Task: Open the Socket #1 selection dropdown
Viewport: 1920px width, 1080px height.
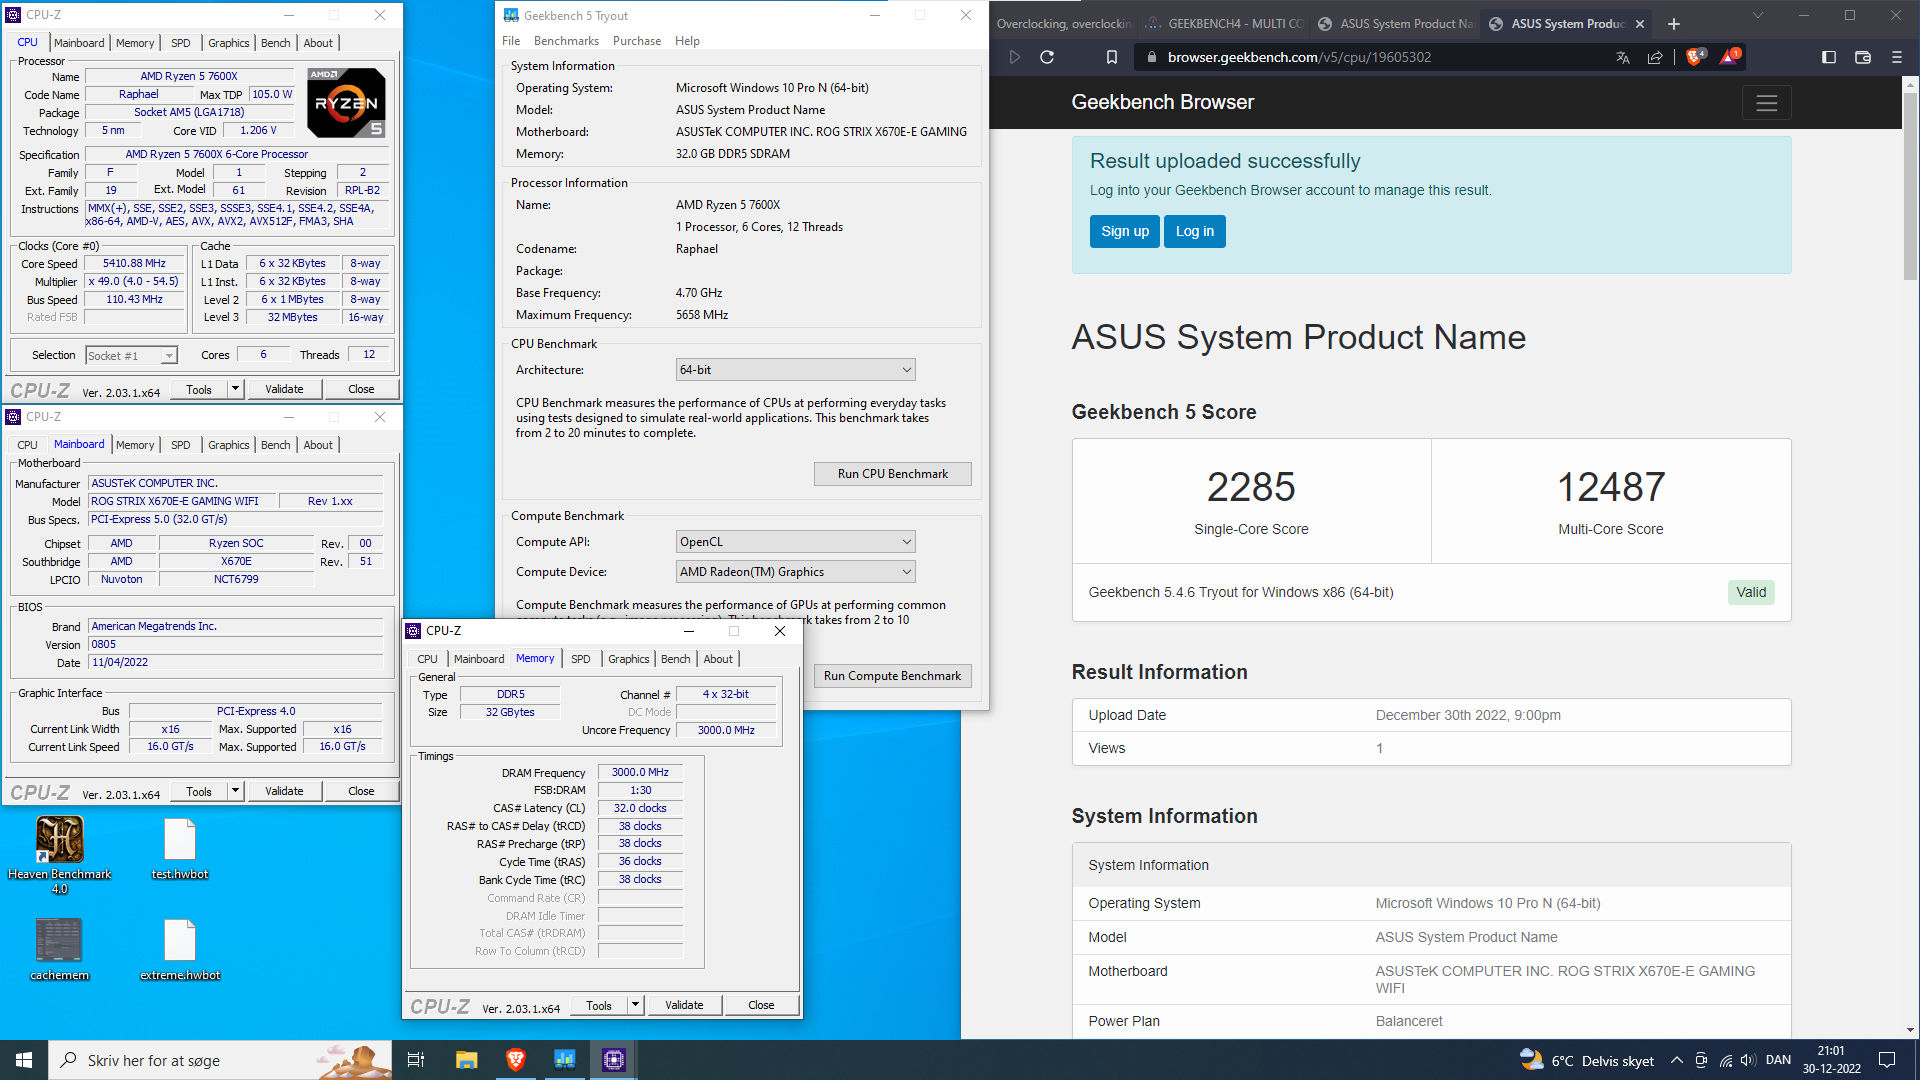Action: 131,355
